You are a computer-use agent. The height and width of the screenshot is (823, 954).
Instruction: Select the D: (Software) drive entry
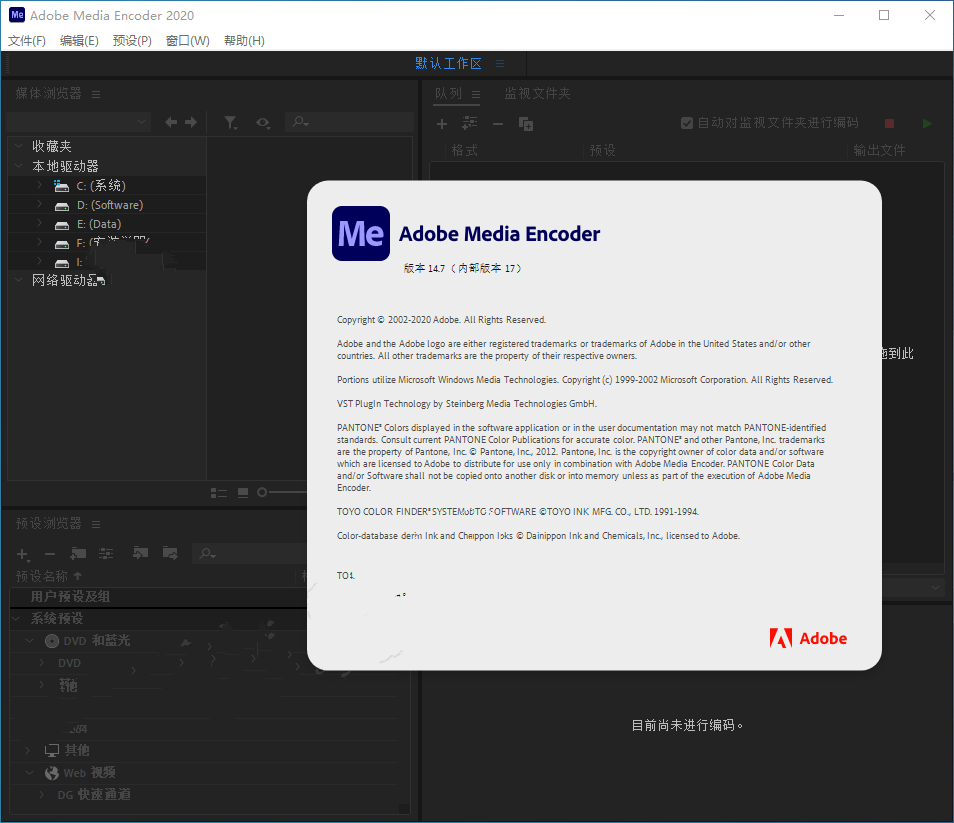click(x=110, y=205)
